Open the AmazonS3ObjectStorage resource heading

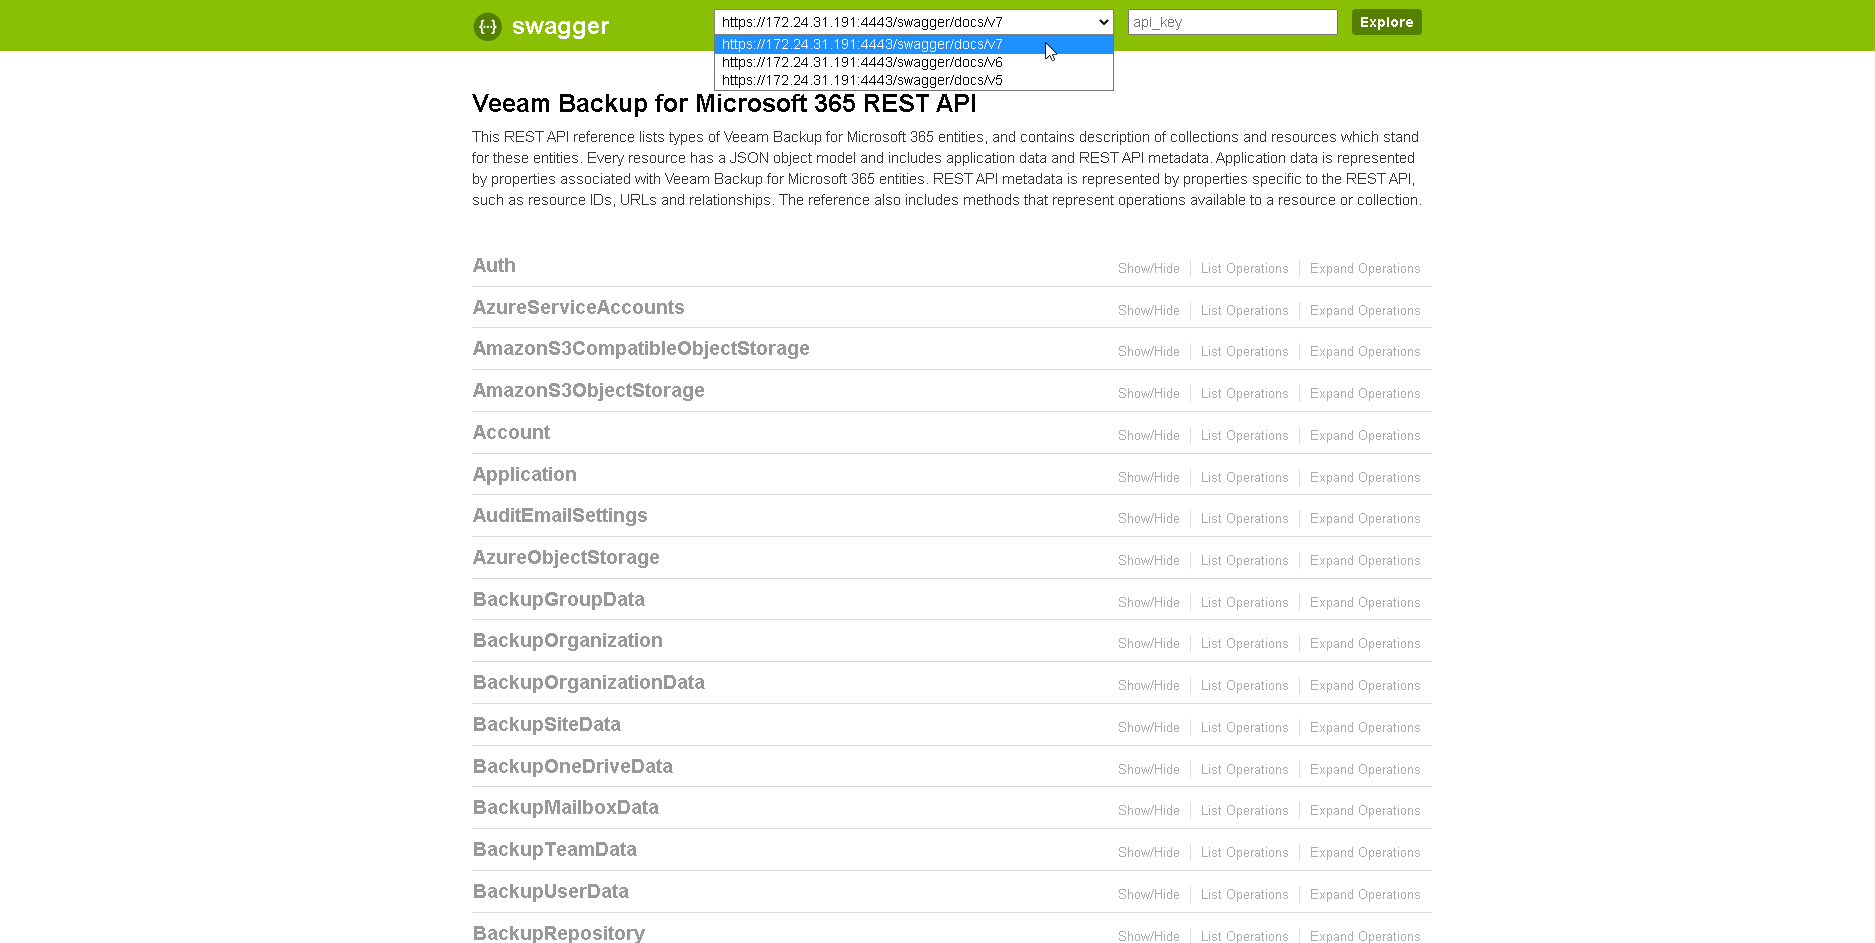pos(588,390)
